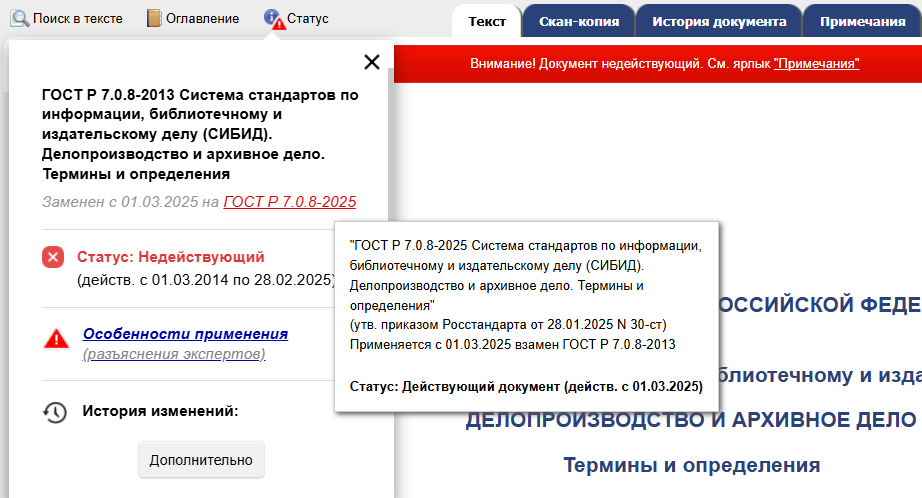922x498 pixels.
Task: Close the status popup panel
Action: click(372, 62)
